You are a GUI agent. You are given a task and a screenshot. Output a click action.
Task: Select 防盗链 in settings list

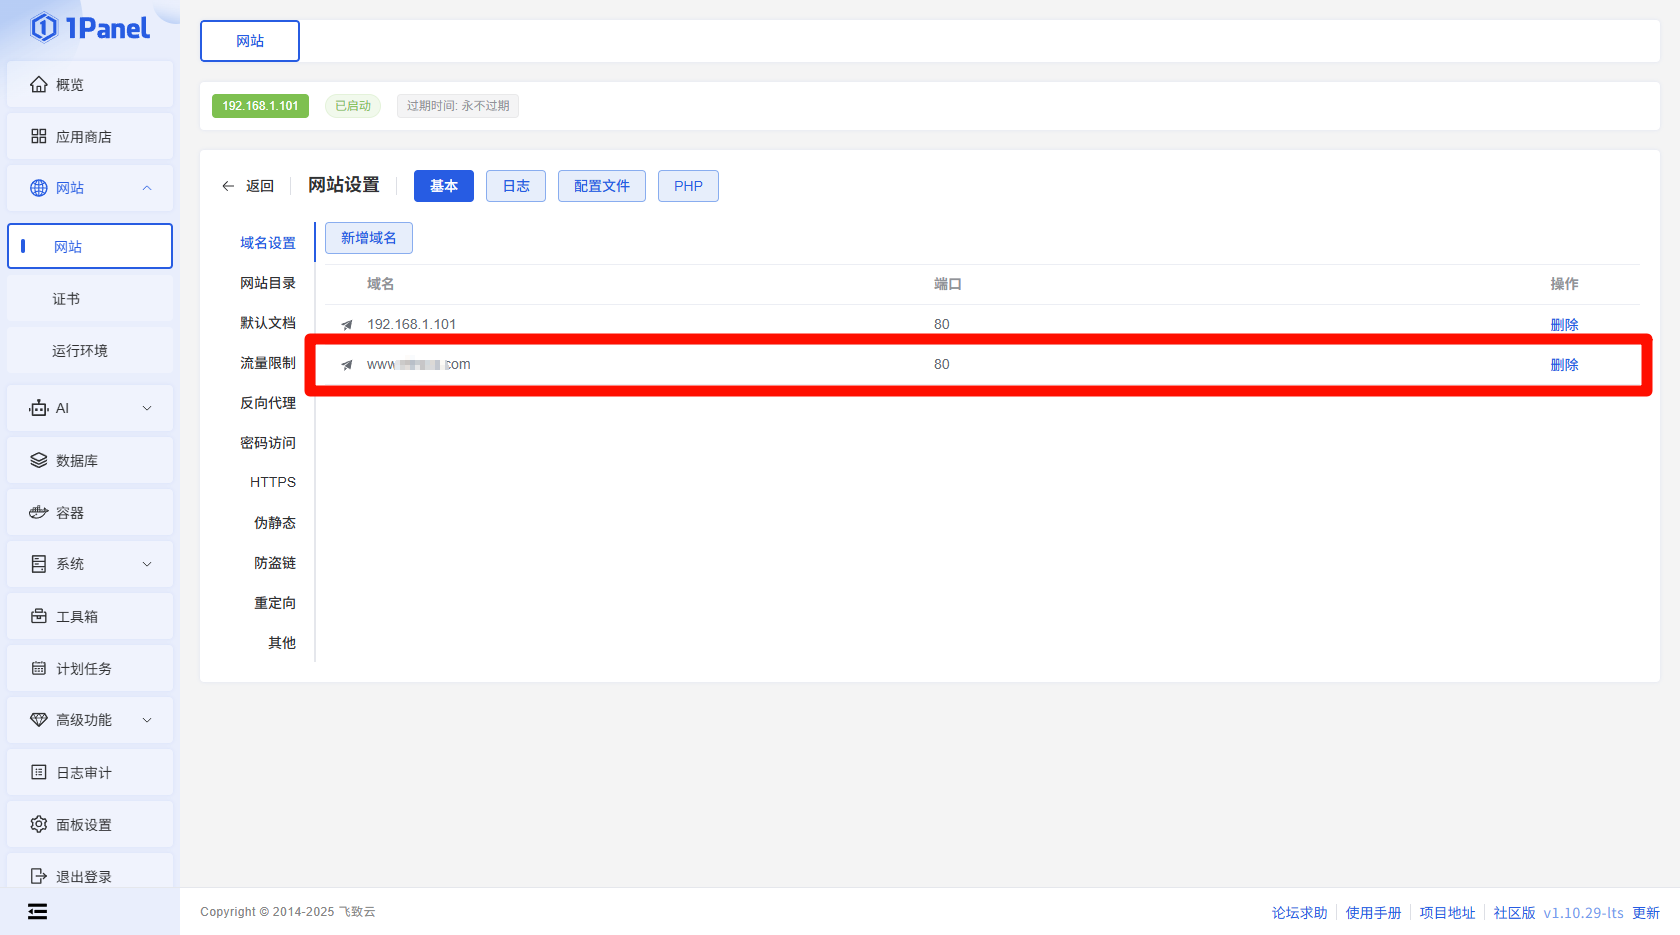pos(275,563)
